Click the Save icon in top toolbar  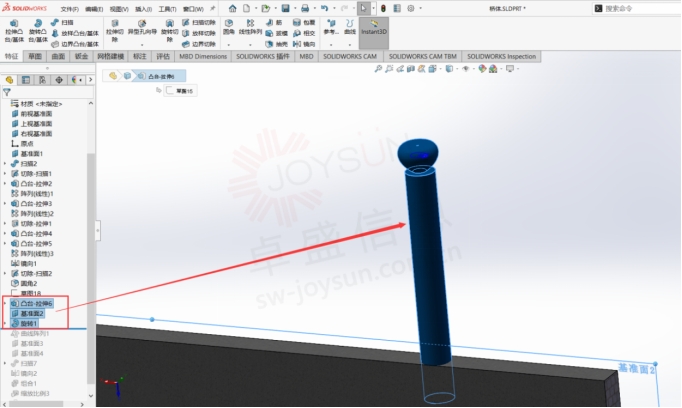285,8
